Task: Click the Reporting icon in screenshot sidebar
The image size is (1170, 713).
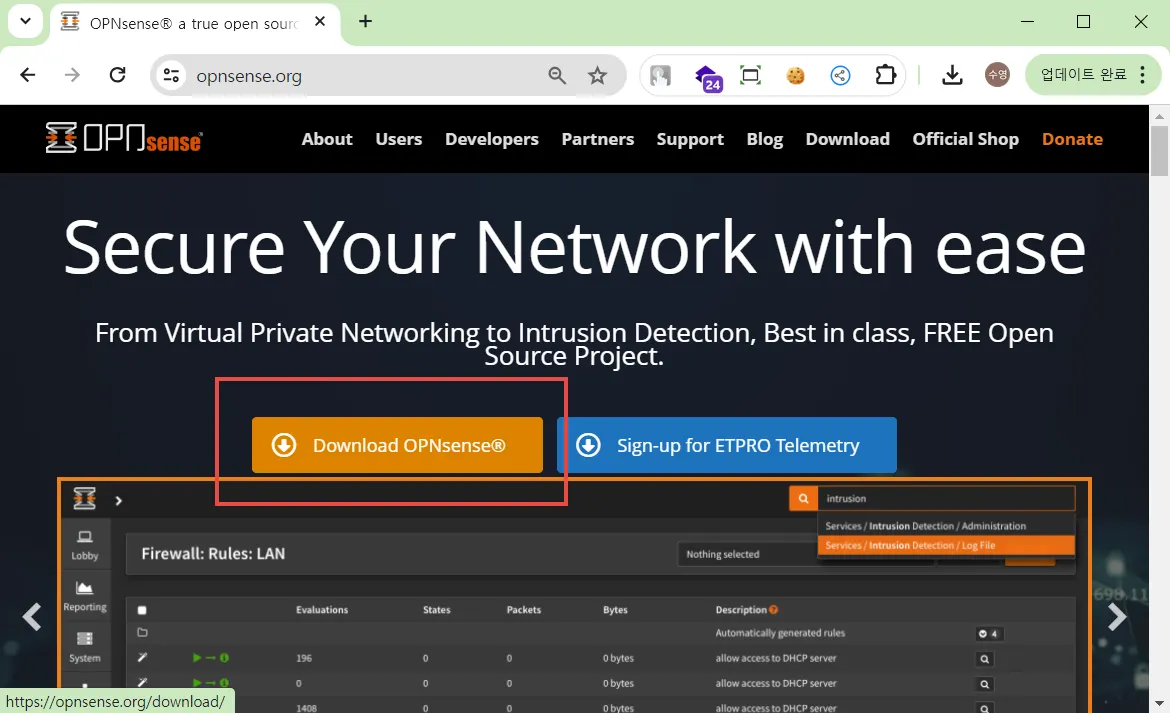Action: coord(85,597)
